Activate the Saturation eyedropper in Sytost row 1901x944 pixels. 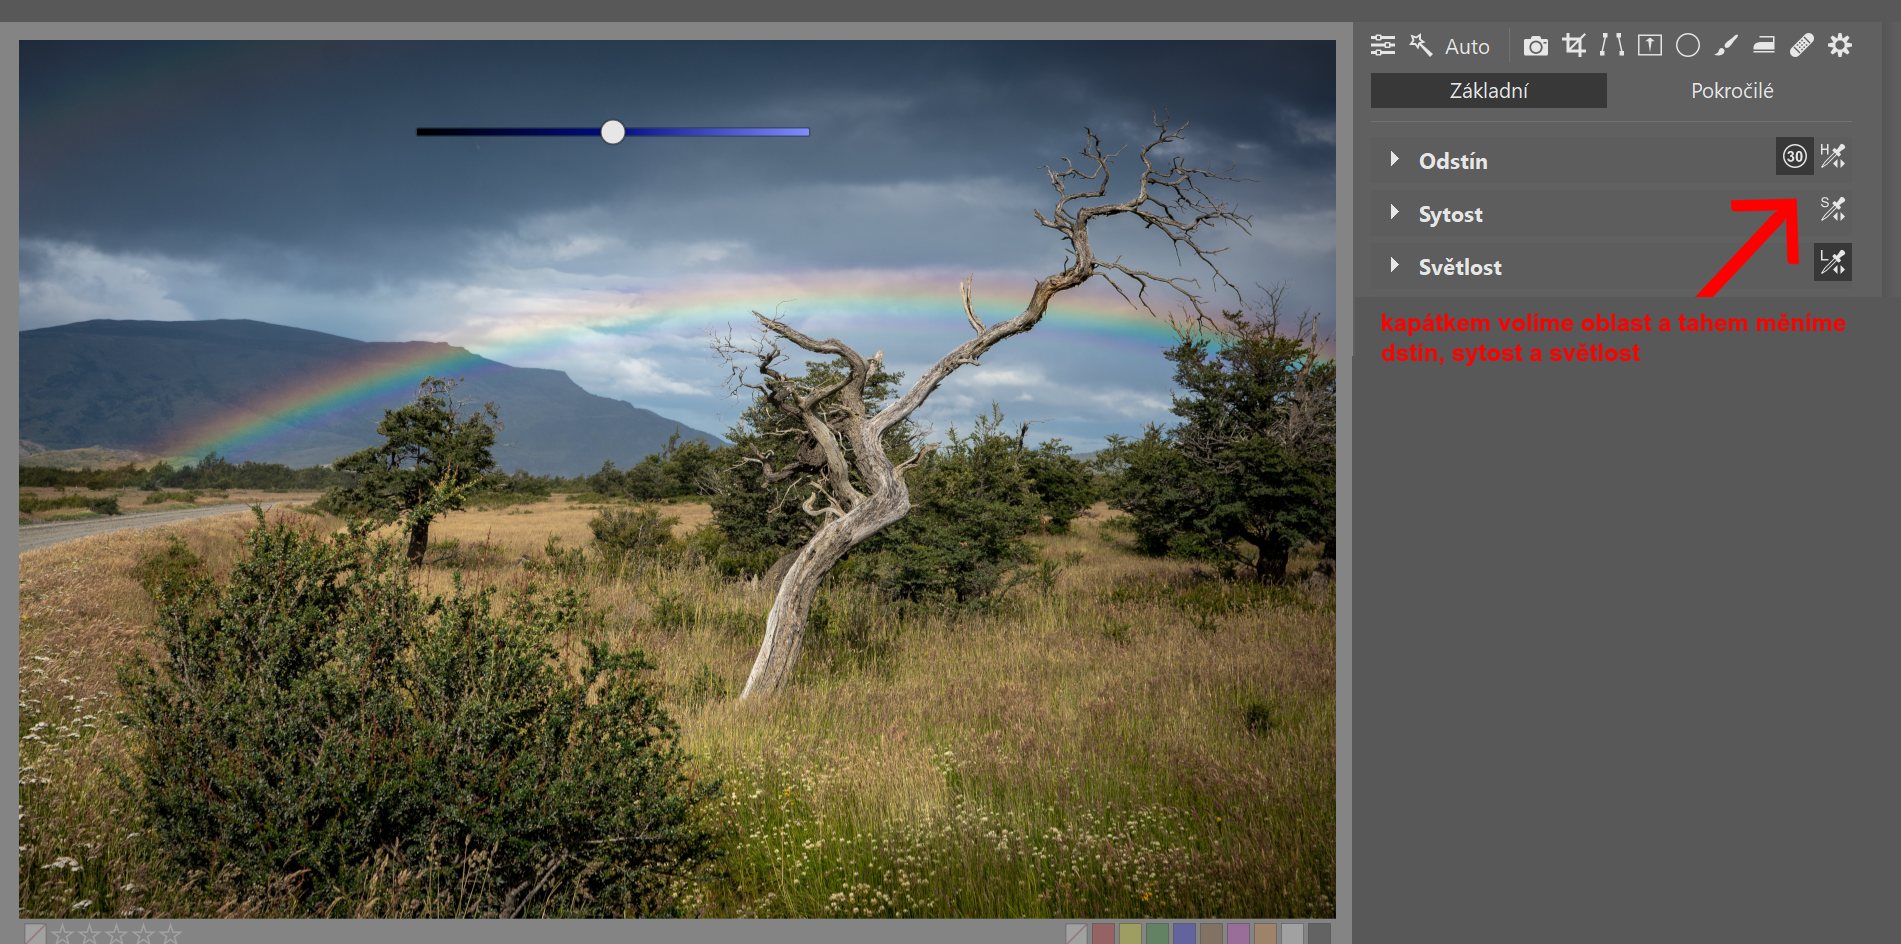coord(1833,209)
